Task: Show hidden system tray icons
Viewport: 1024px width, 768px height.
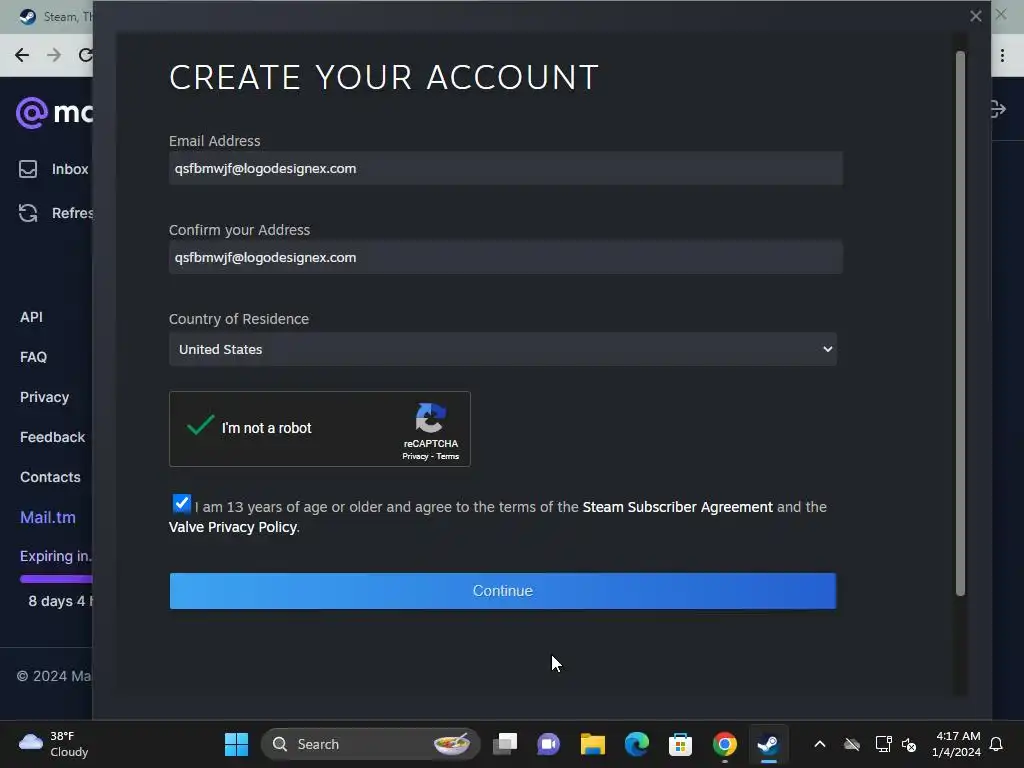Action: pos(820,744)
